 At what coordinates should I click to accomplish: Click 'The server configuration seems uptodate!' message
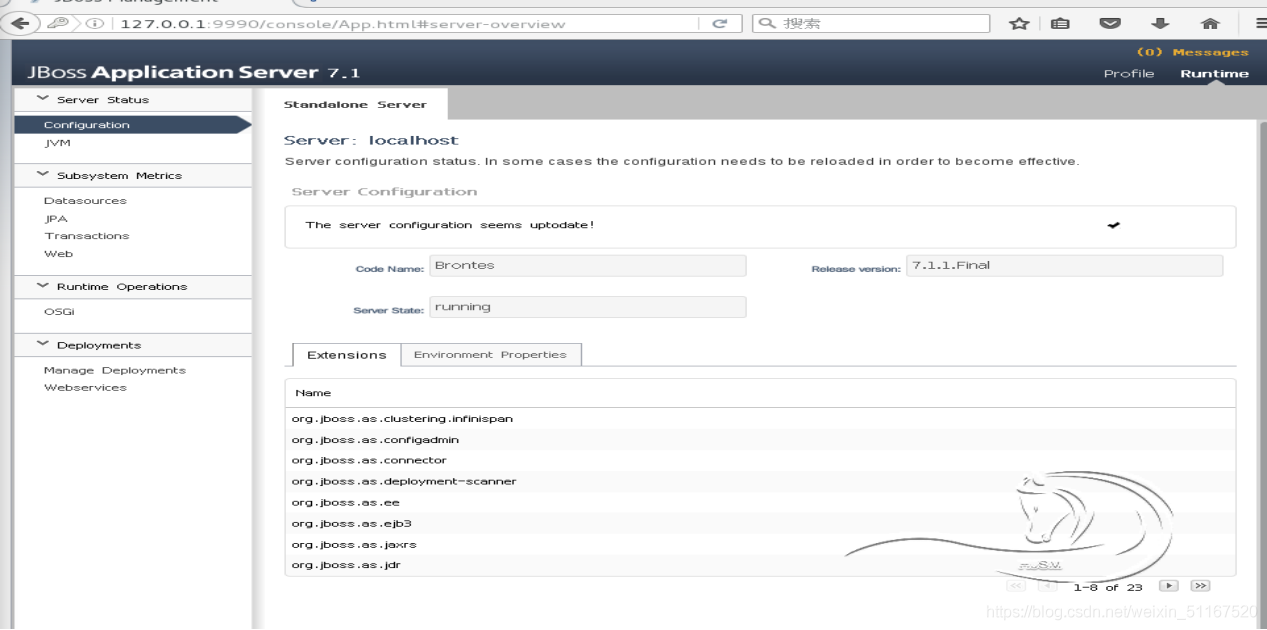point(450,225)
